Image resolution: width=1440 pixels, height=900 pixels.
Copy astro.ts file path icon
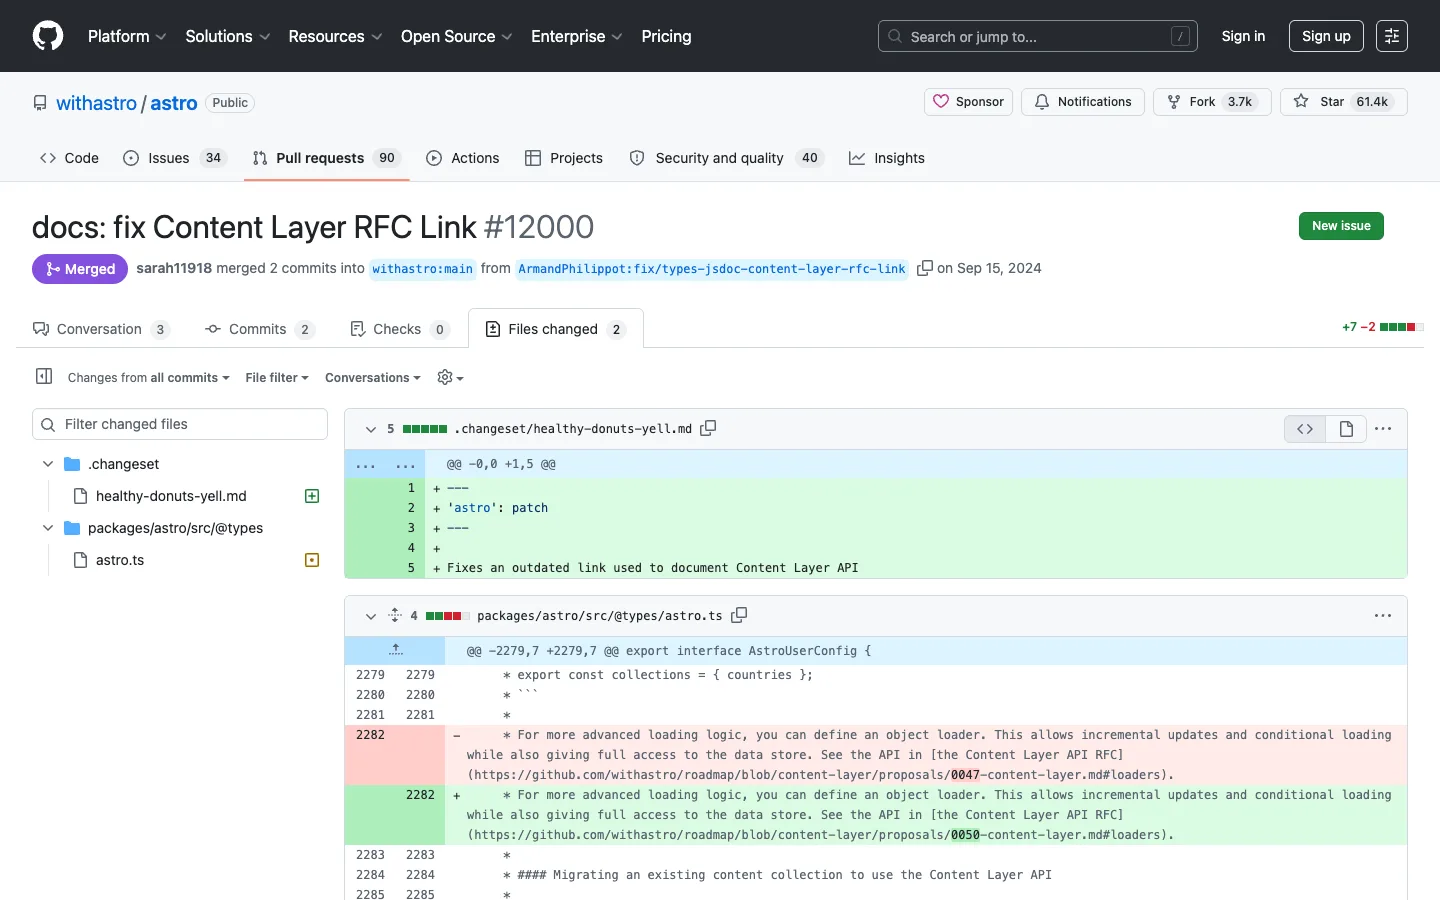(x=739, y=615)
